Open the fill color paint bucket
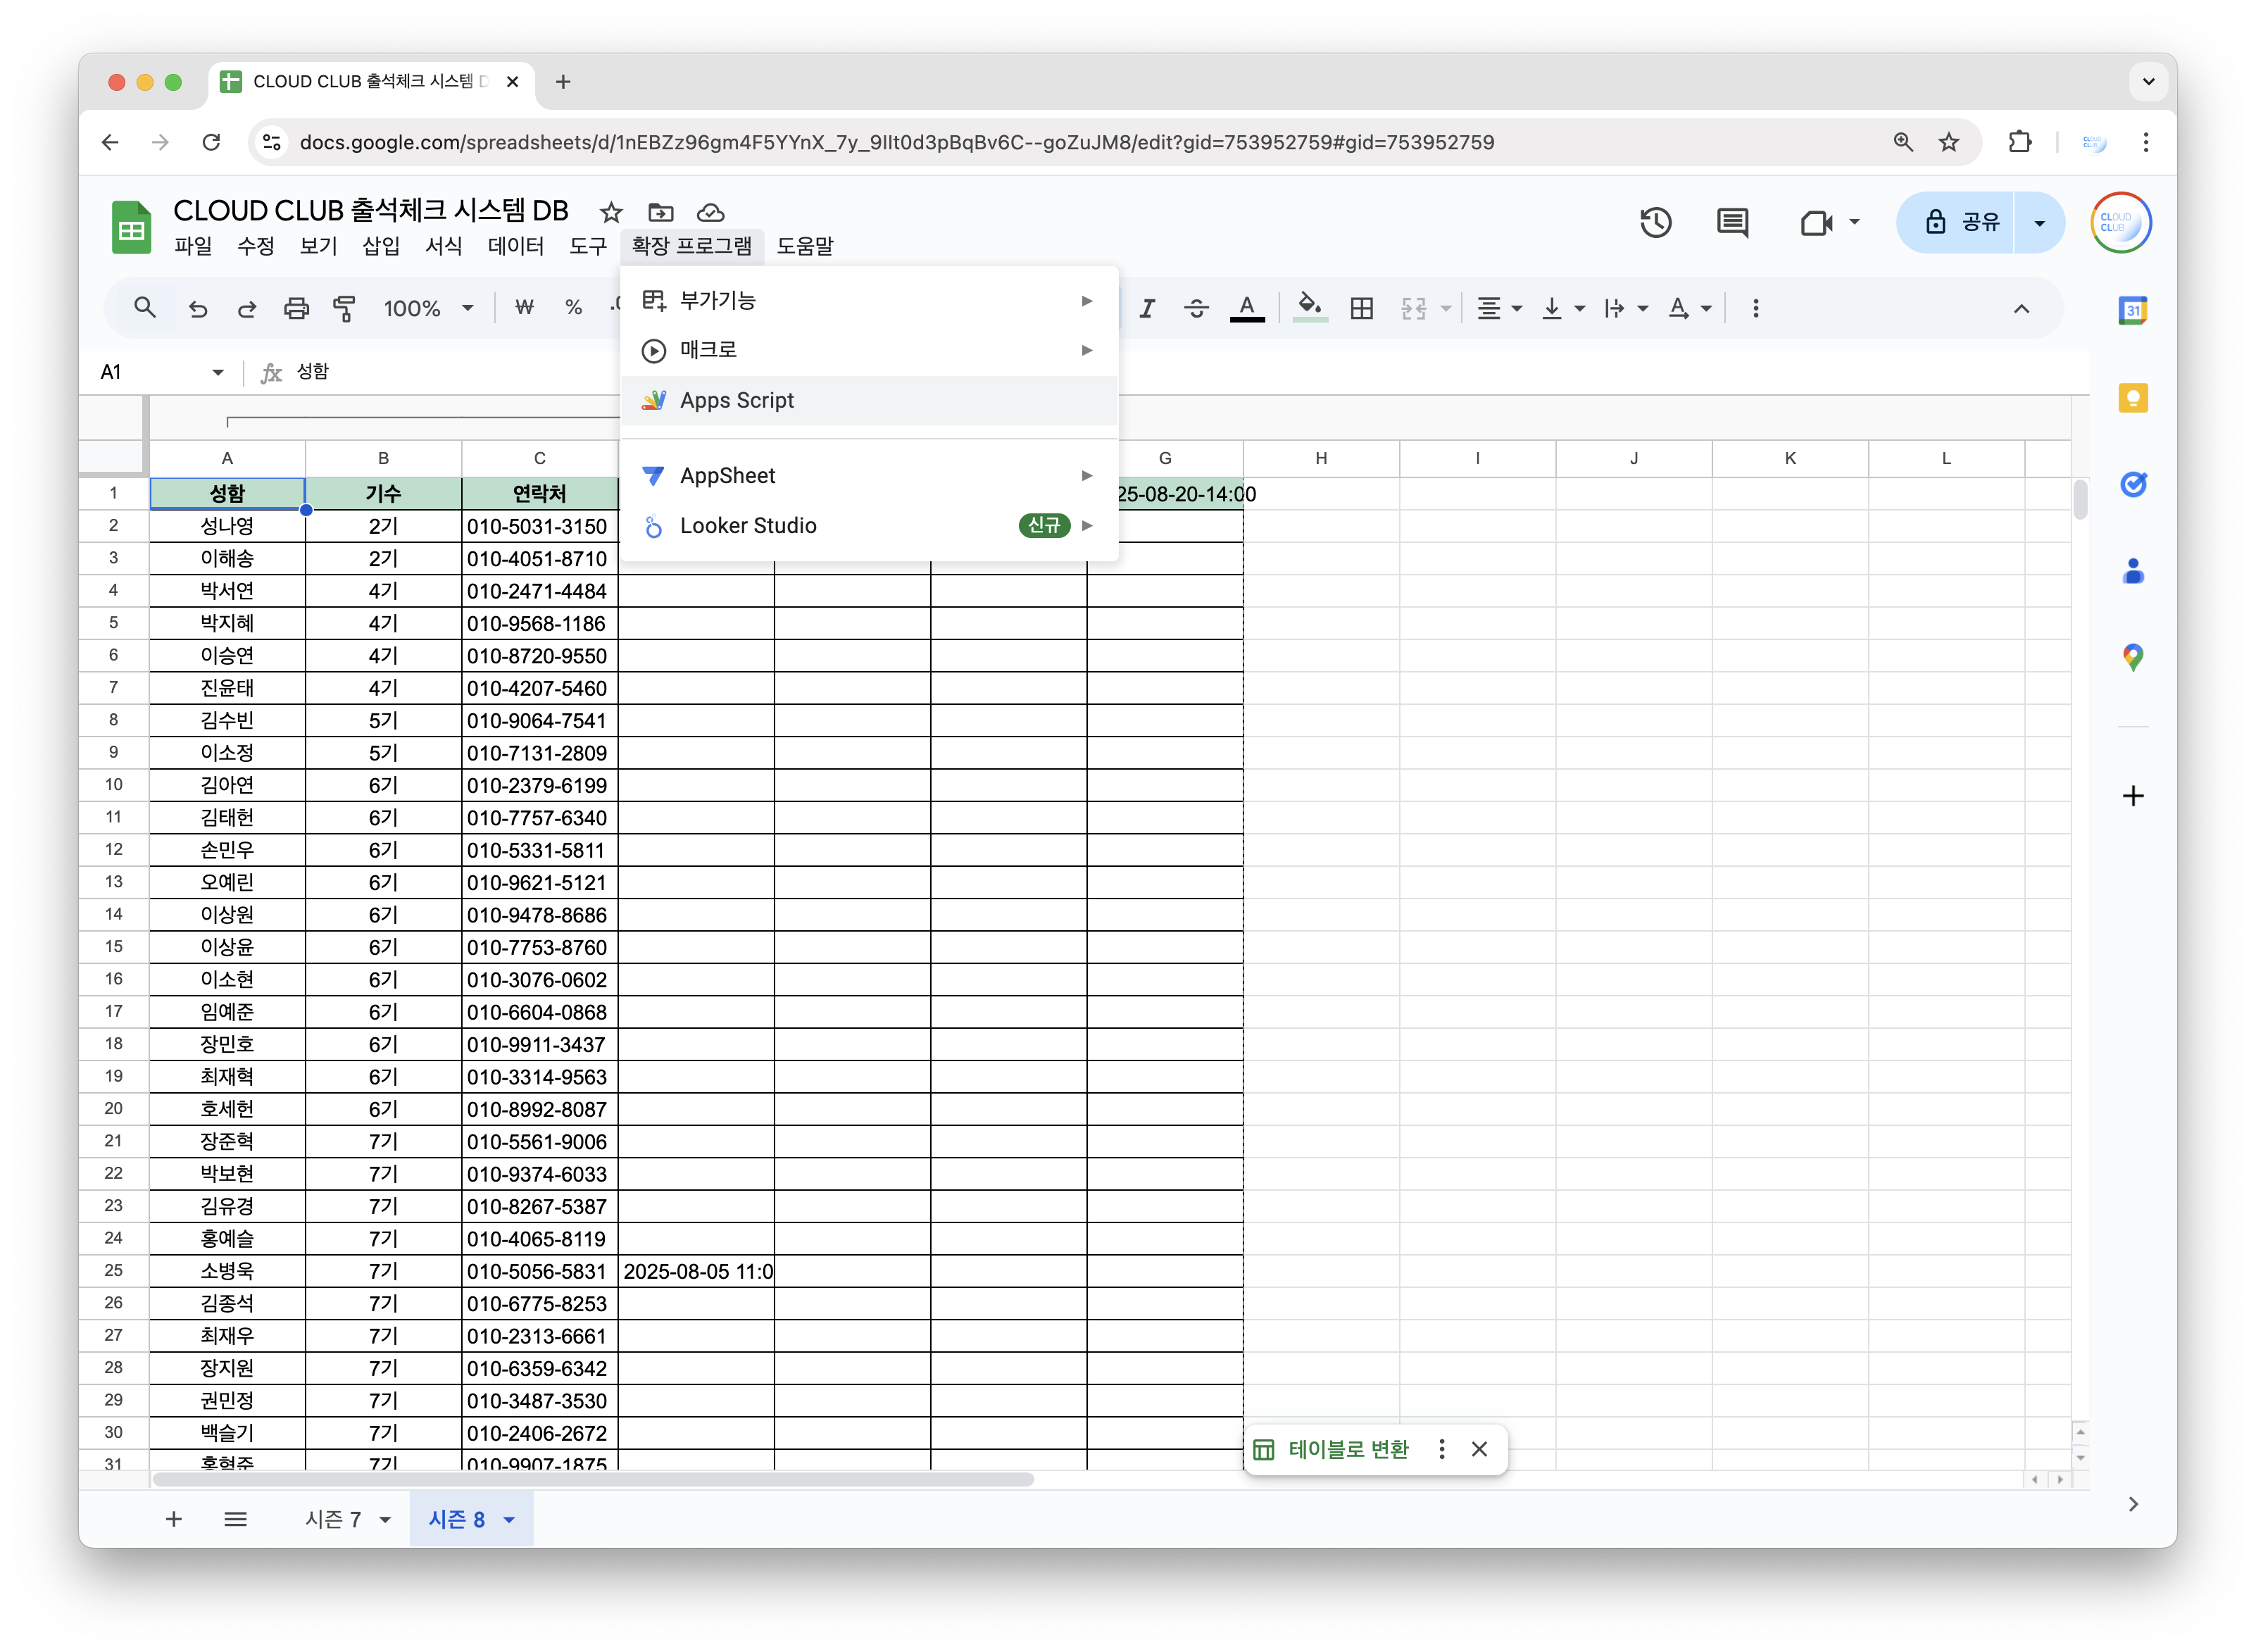 click(1309, 306)
